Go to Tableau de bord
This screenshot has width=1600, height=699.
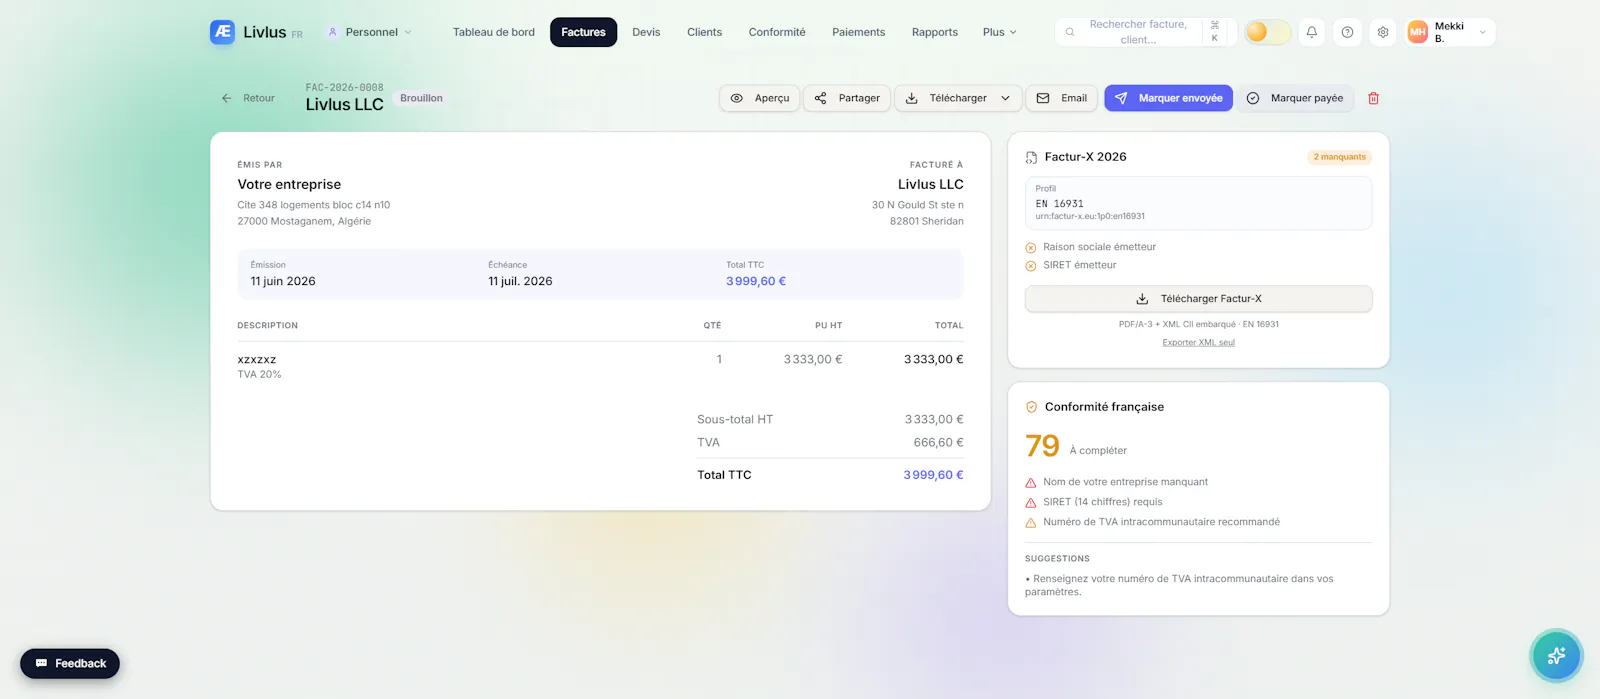(494, 32)
